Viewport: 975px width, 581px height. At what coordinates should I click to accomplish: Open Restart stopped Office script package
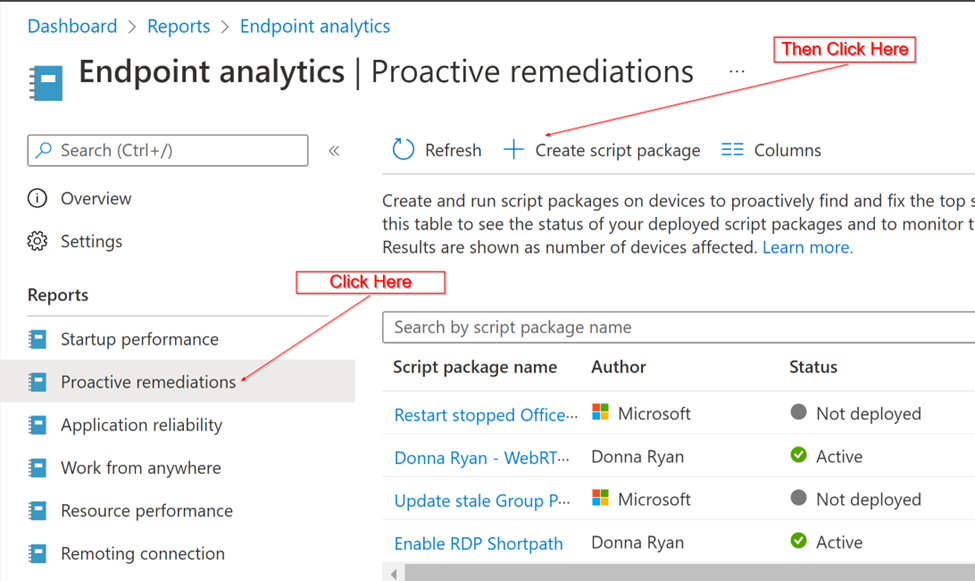pos(486,415)
